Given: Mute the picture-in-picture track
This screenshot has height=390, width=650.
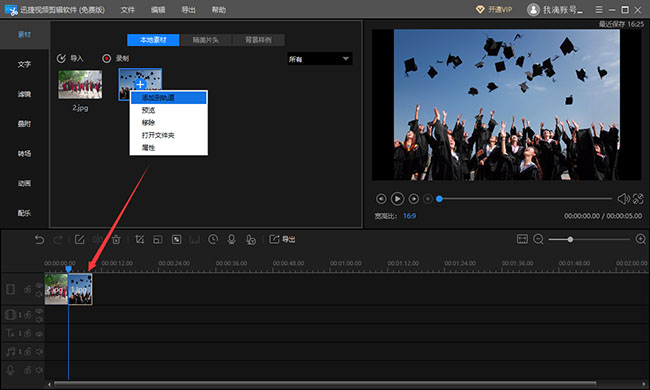Looking at the screenshot, I should (x=39, y=320).
